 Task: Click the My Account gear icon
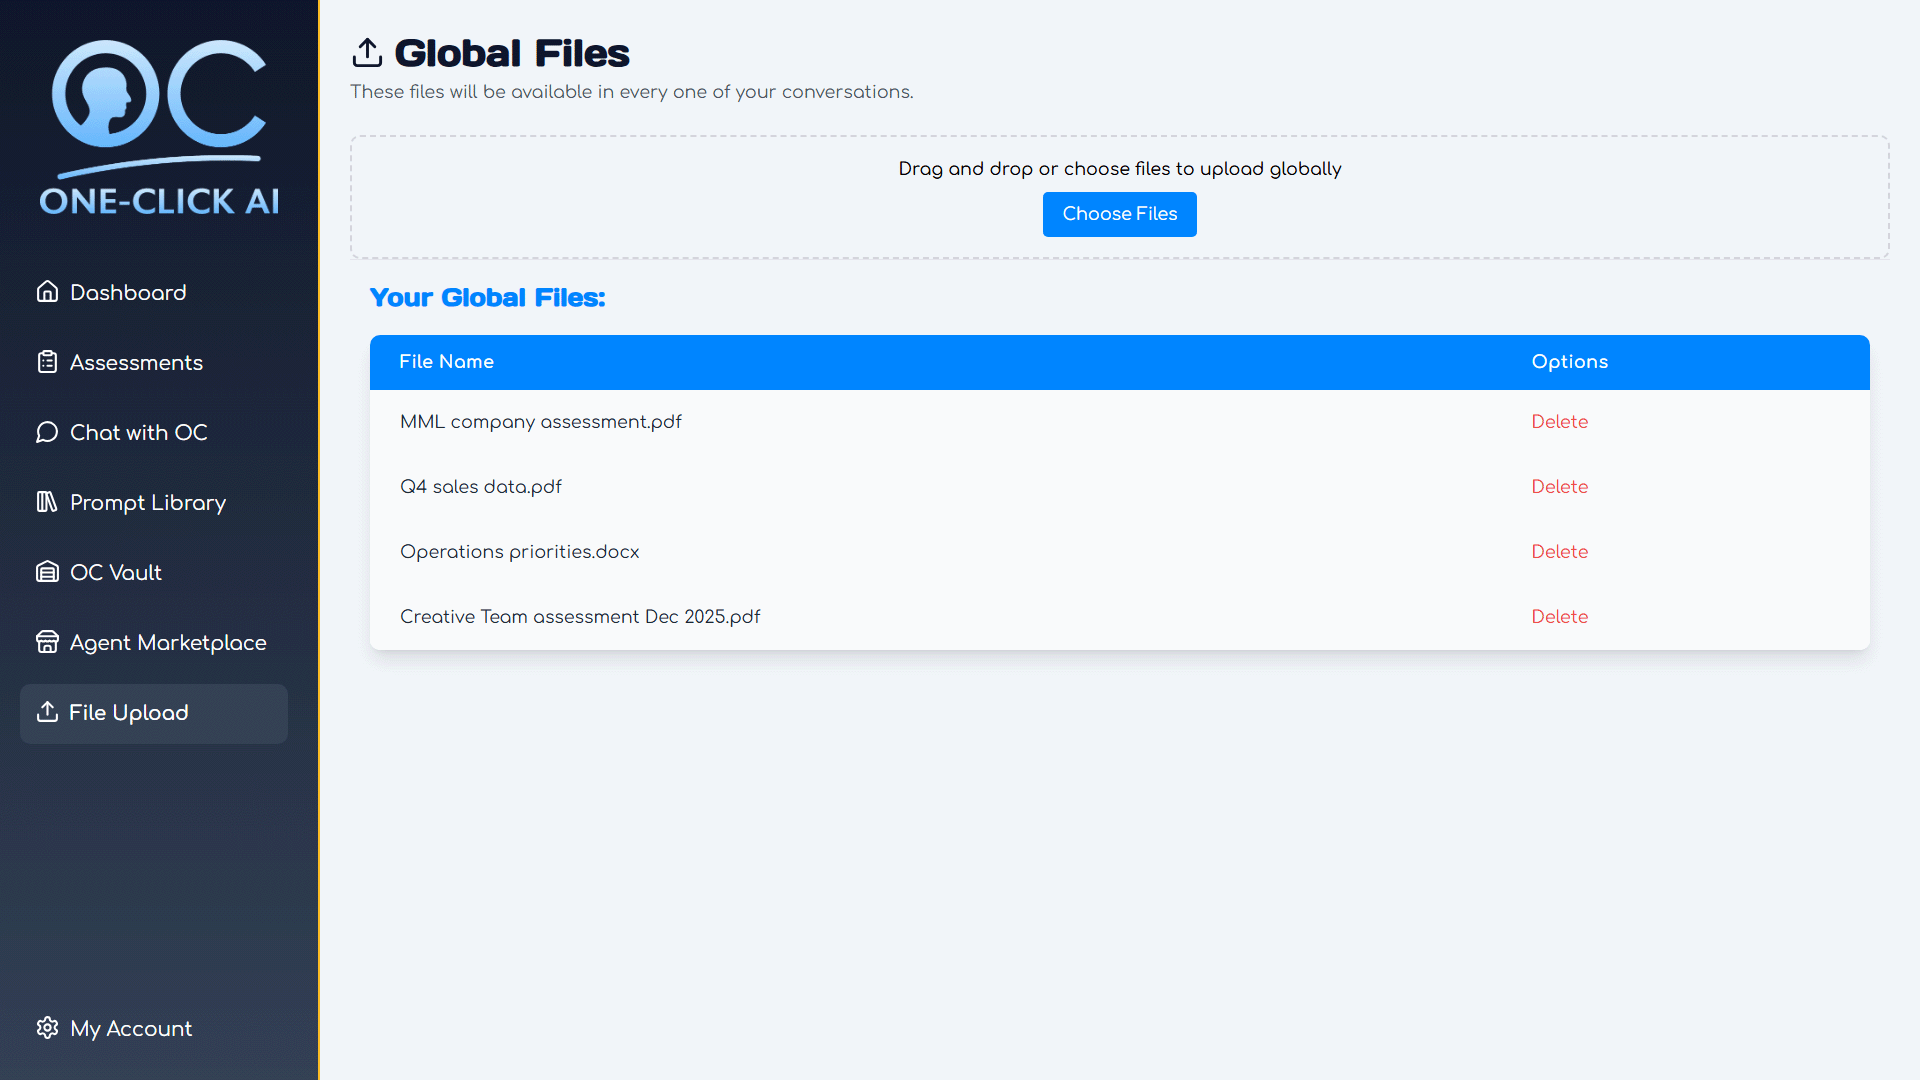click(47, 1028)
